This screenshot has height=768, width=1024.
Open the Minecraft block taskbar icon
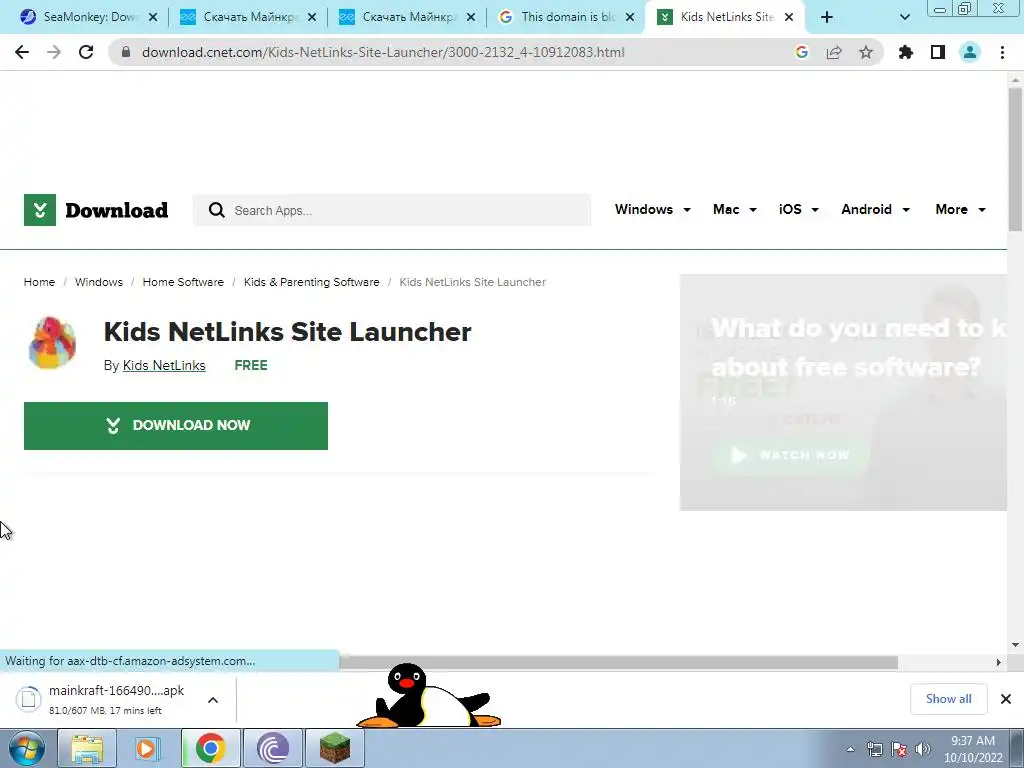coord(335,748)
